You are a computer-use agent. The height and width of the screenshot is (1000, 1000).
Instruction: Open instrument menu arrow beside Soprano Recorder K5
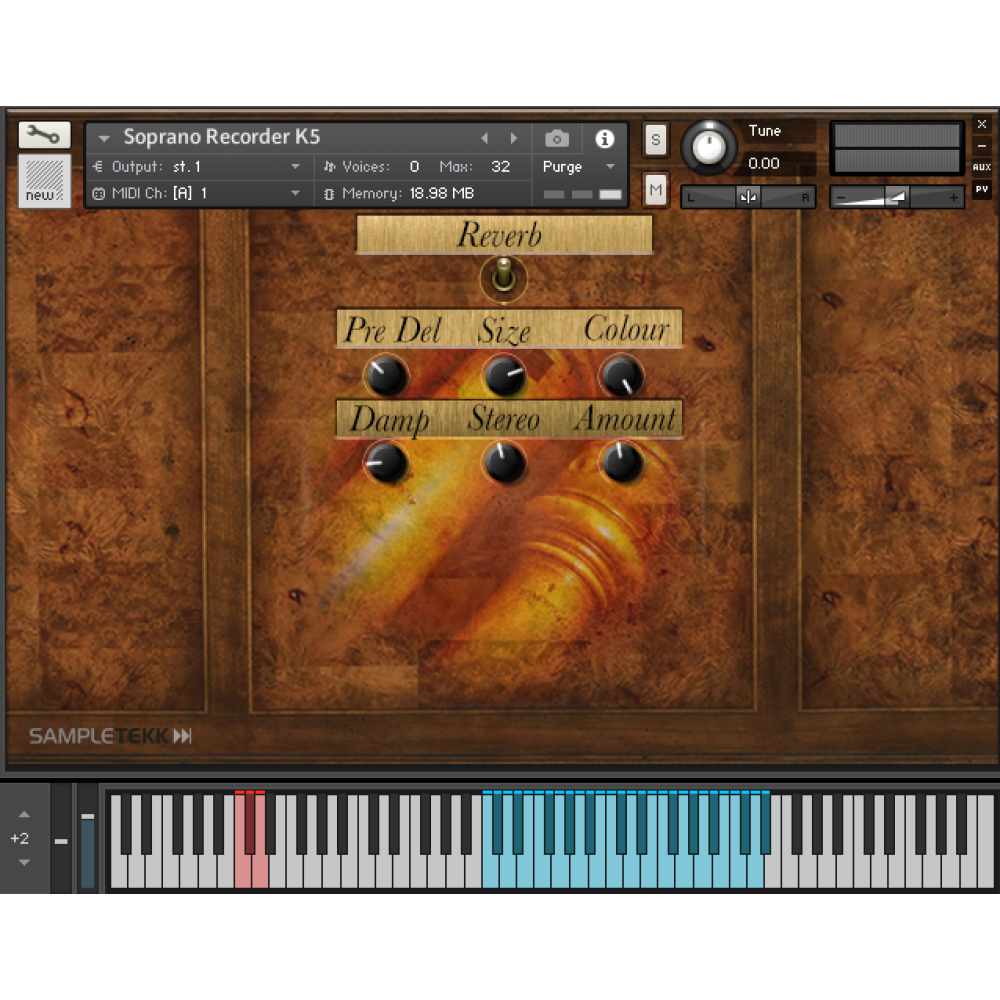(x=104, y=139)
